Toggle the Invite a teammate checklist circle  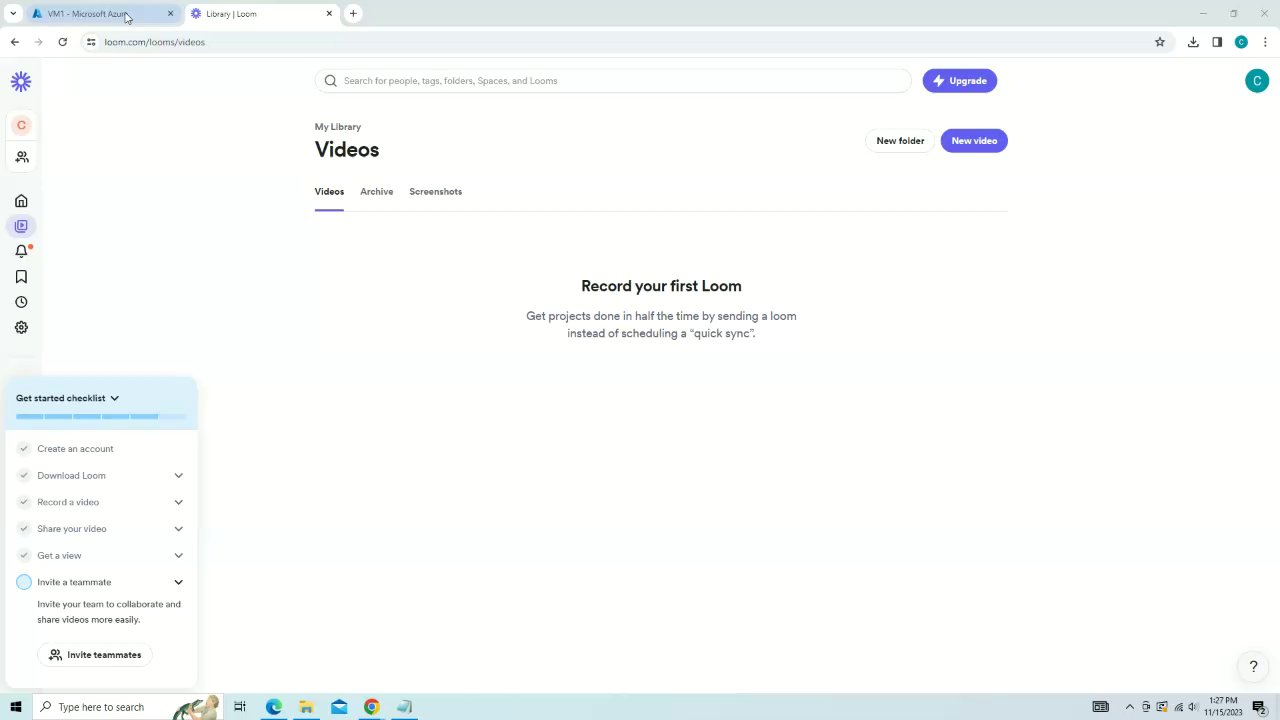coord(24,582)
